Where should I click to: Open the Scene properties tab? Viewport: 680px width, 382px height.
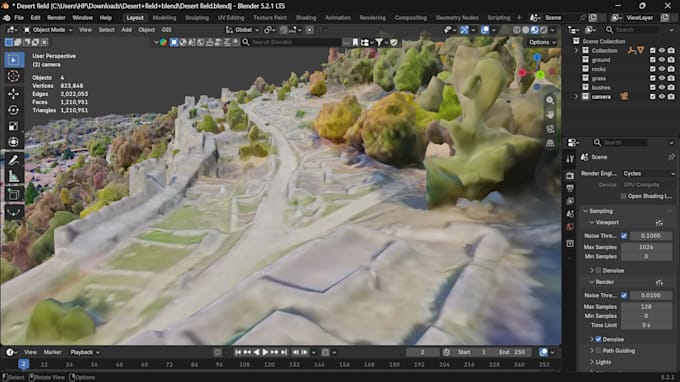[x=570, y=214]
